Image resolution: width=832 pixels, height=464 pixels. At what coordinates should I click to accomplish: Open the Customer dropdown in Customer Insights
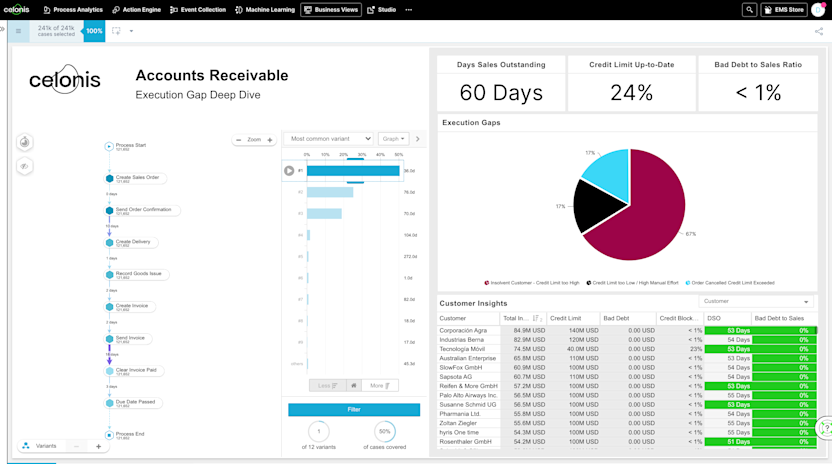tap(756, 302)
